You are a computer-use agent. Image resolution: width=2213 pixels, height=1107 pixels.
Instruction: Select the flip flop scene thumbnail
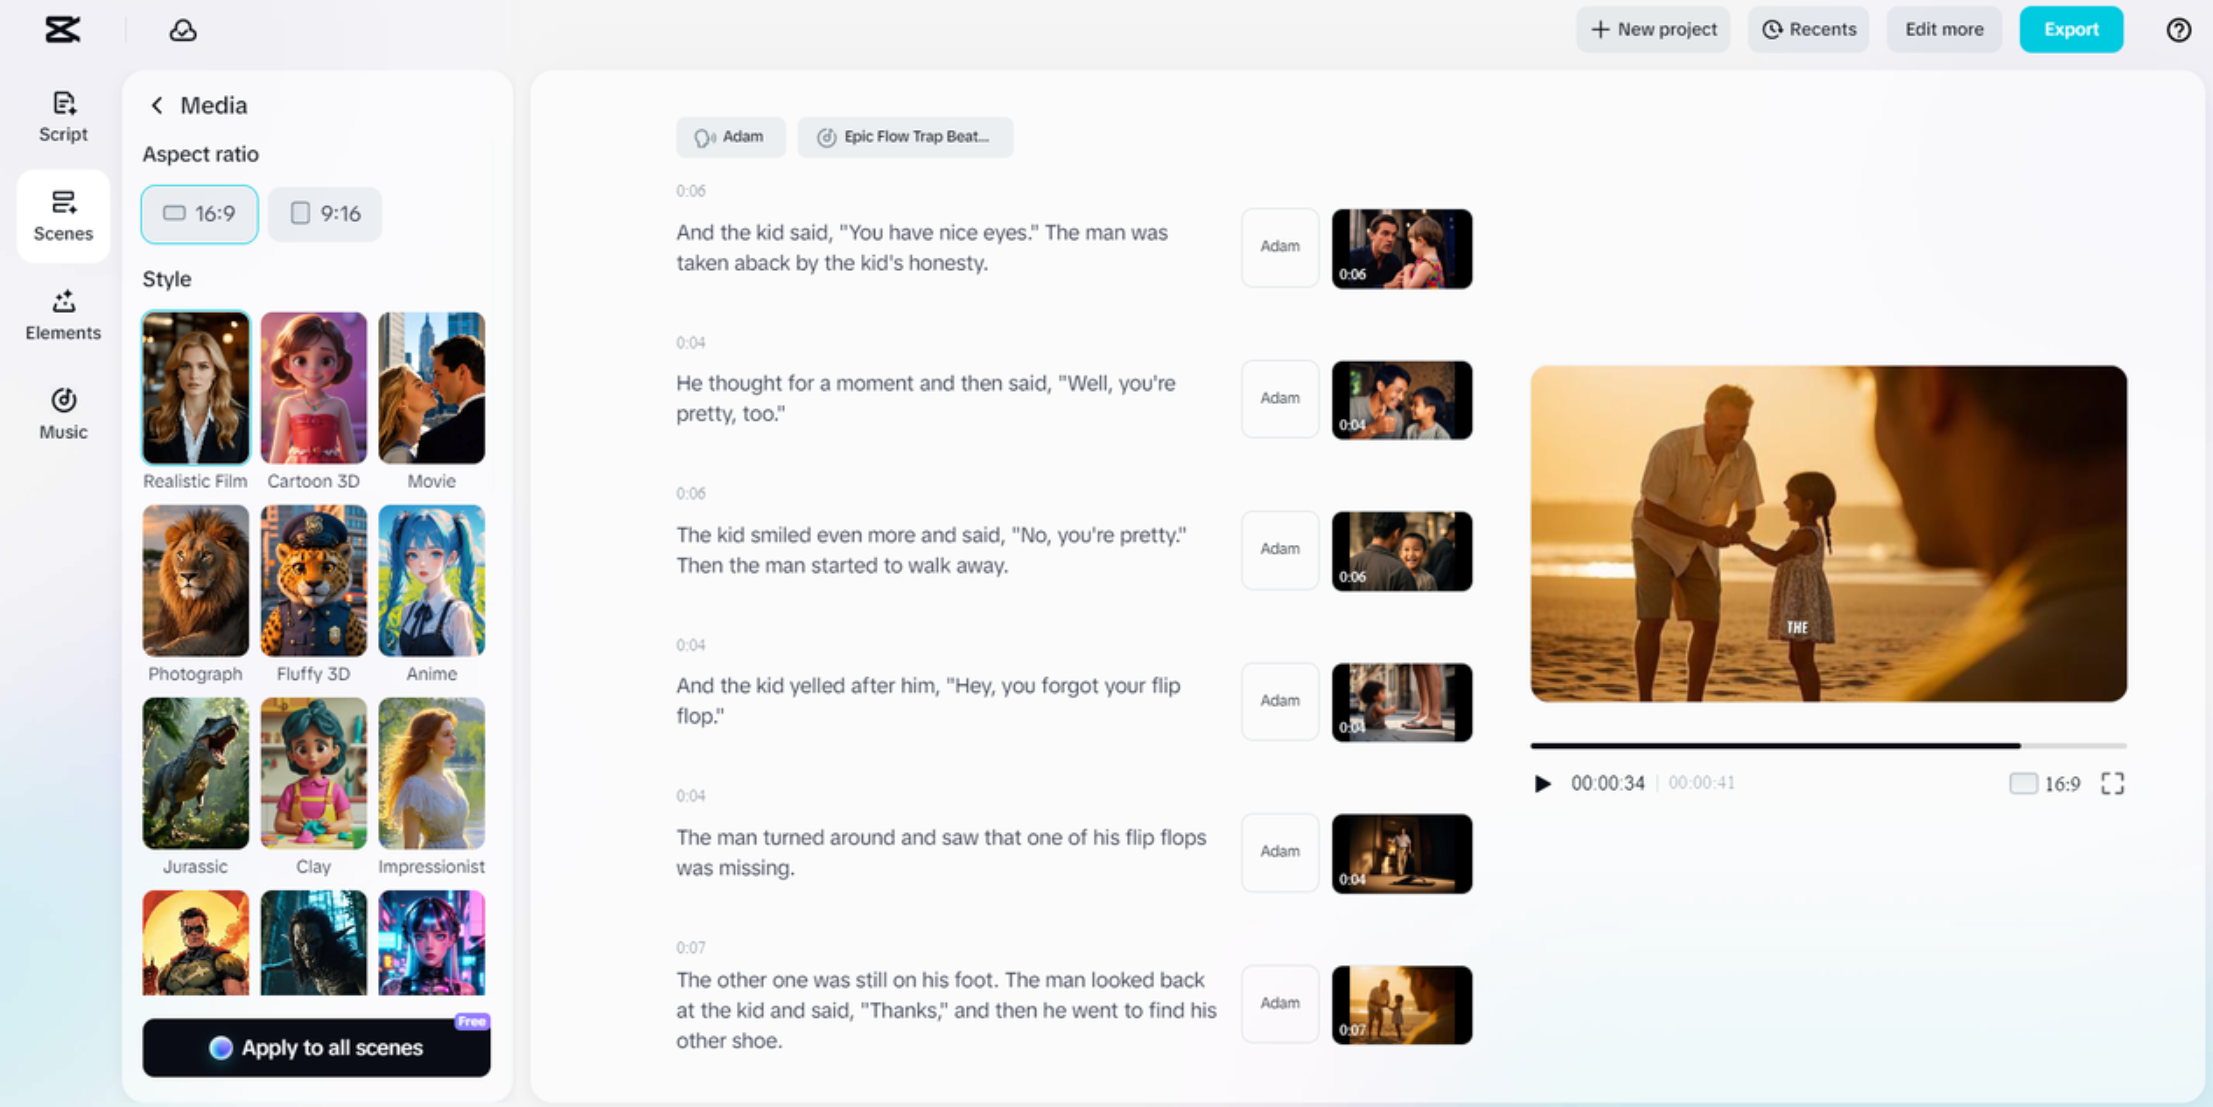[1401, 702]
